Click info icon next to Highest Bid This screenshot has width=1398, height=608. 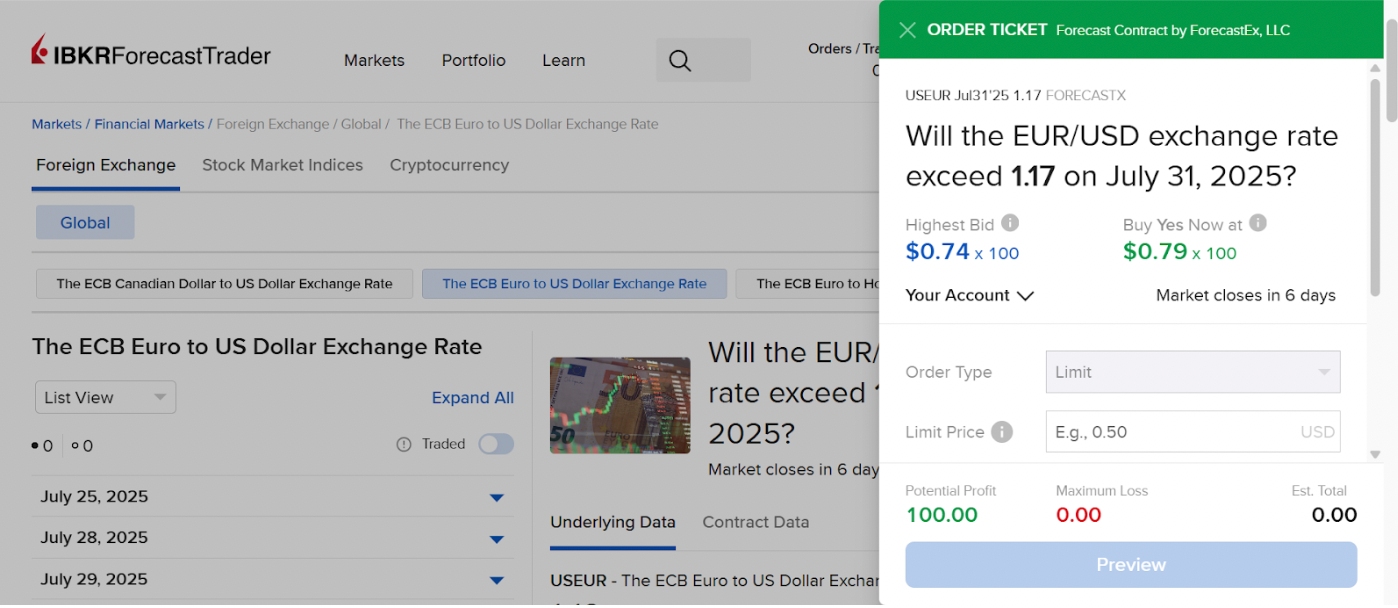(x=1010, y=223)
